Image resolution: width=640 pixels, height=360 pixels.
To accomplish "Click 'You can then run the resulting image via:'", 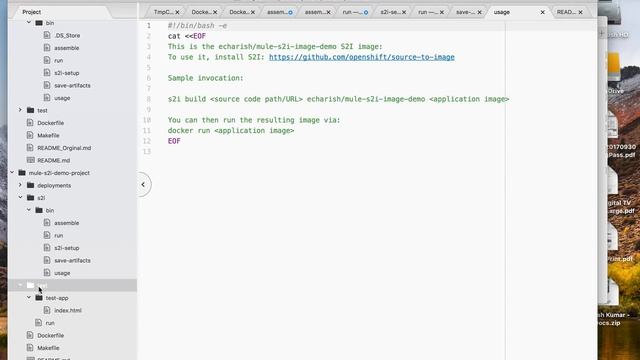I will pos(254,120).
